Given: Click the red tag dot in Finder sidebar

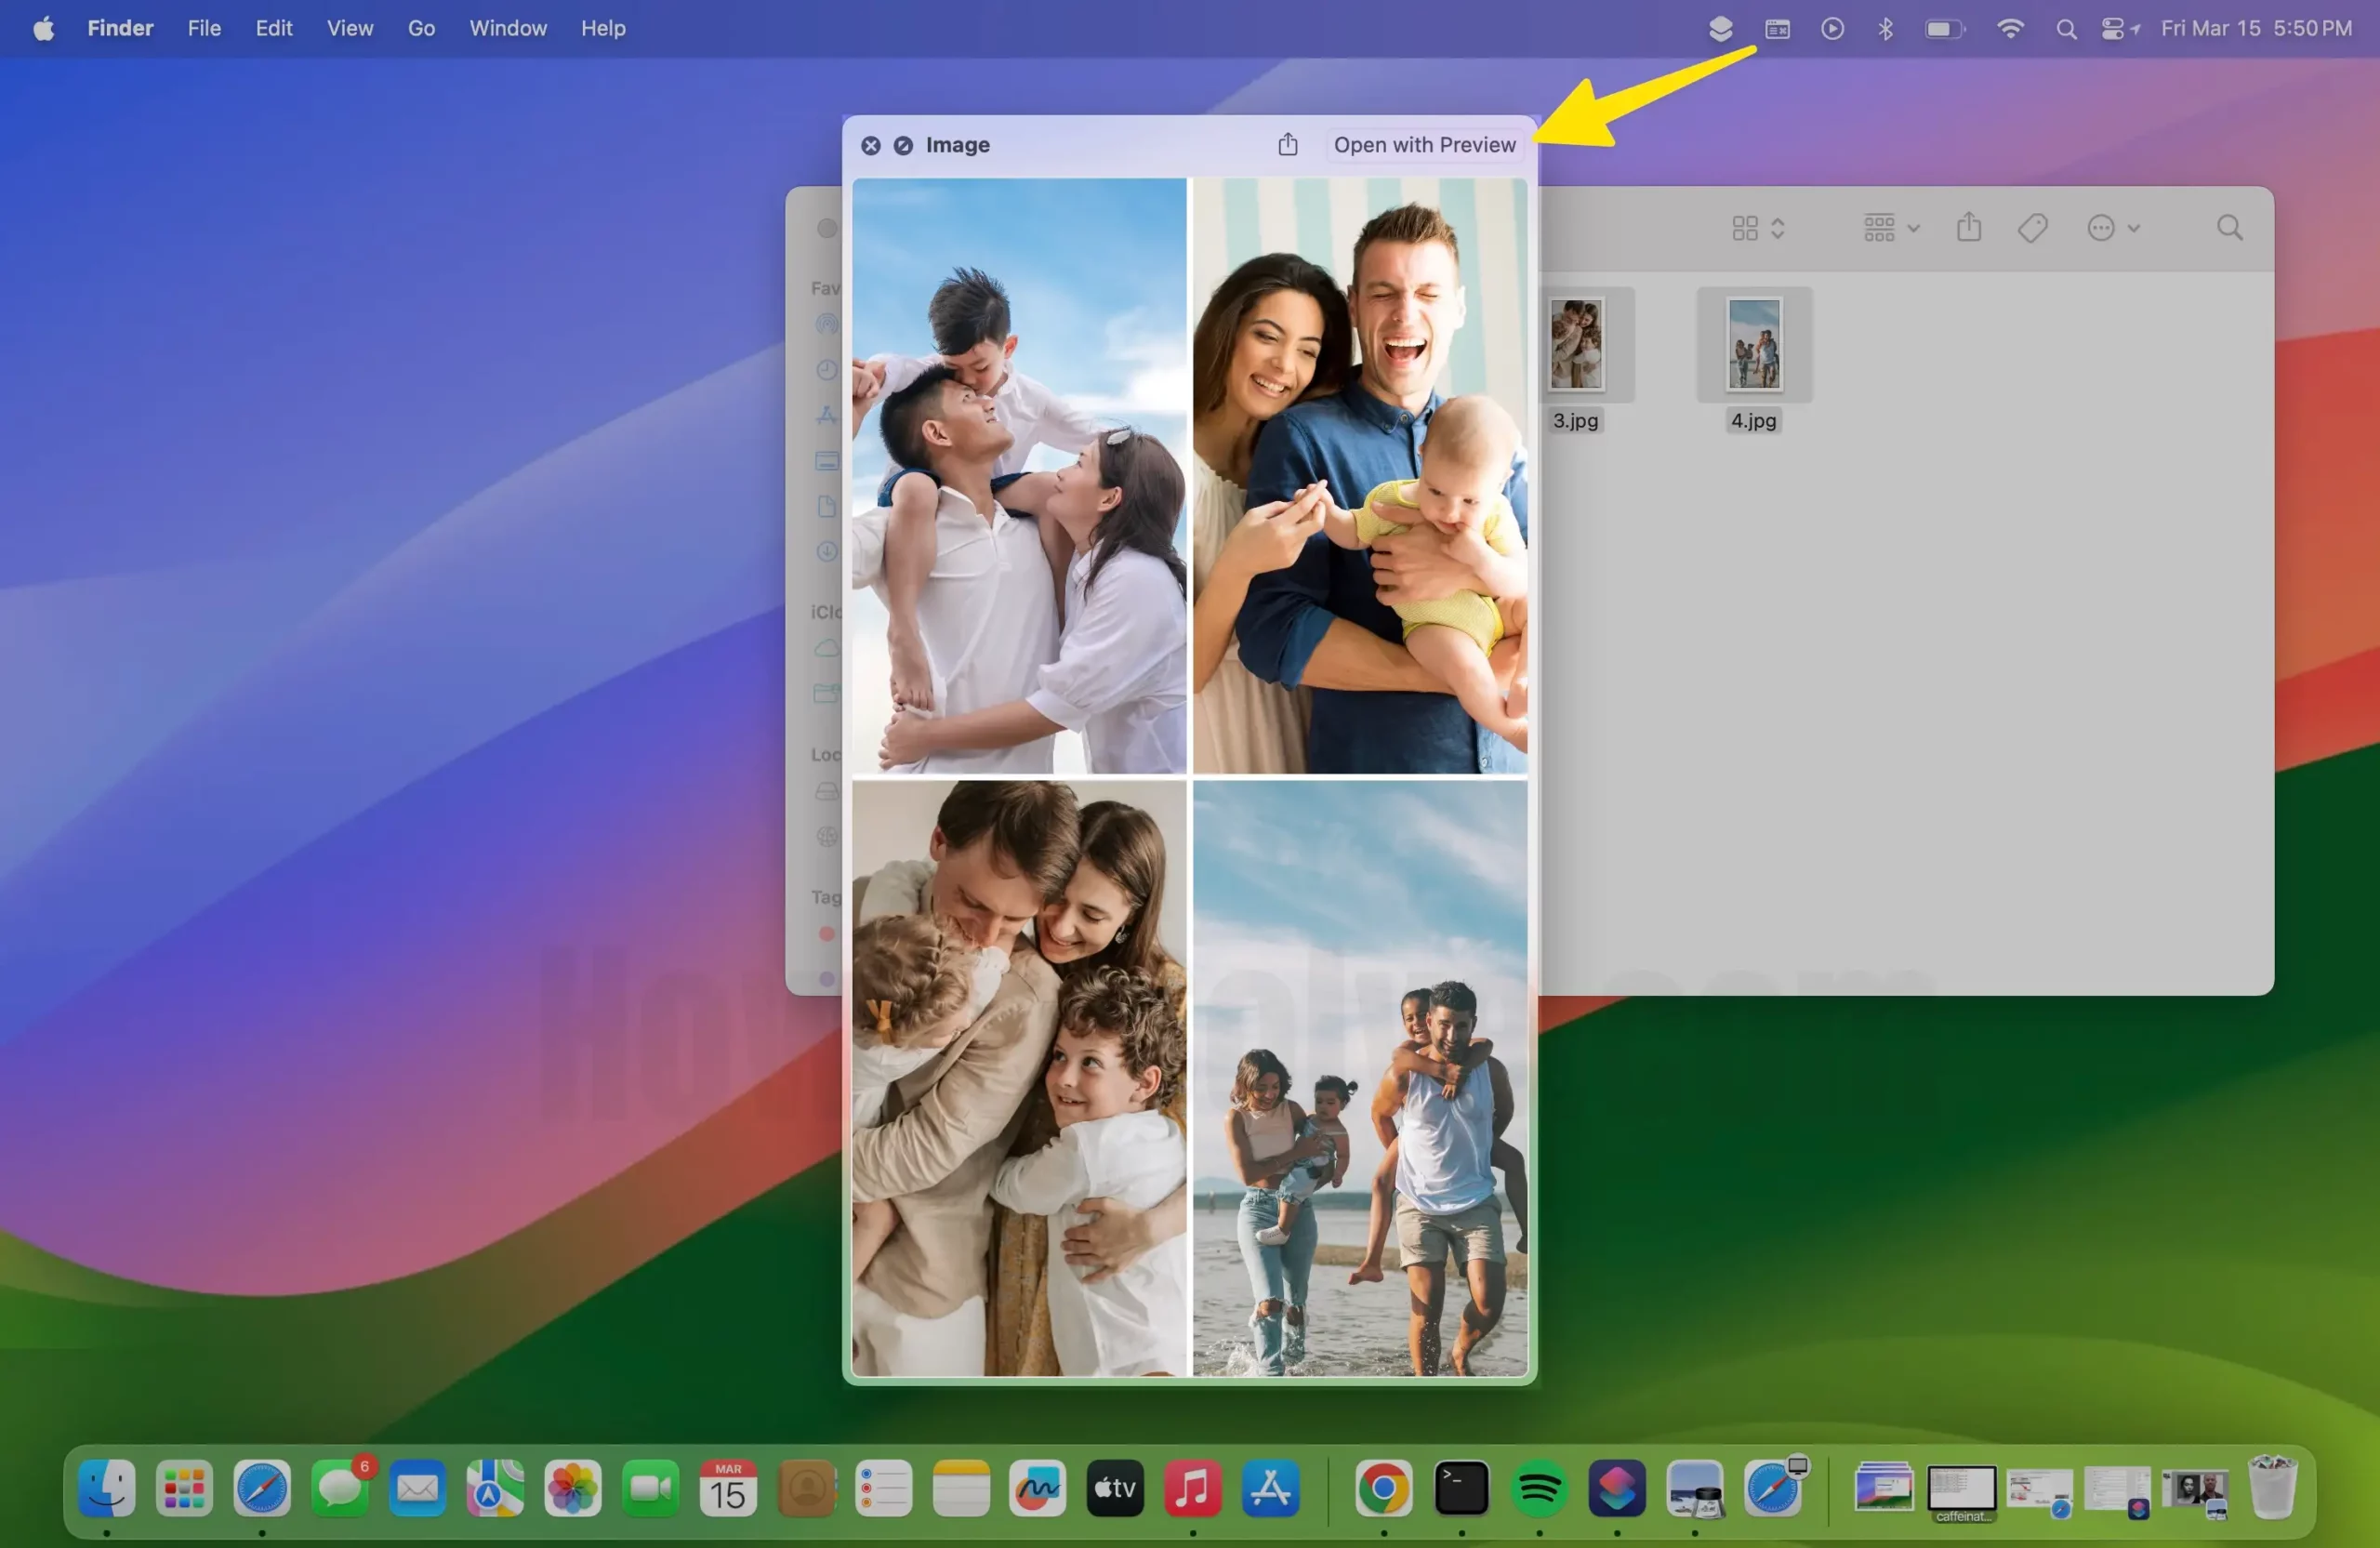Looking at the screenshot, I should click(x=826, y=934).
